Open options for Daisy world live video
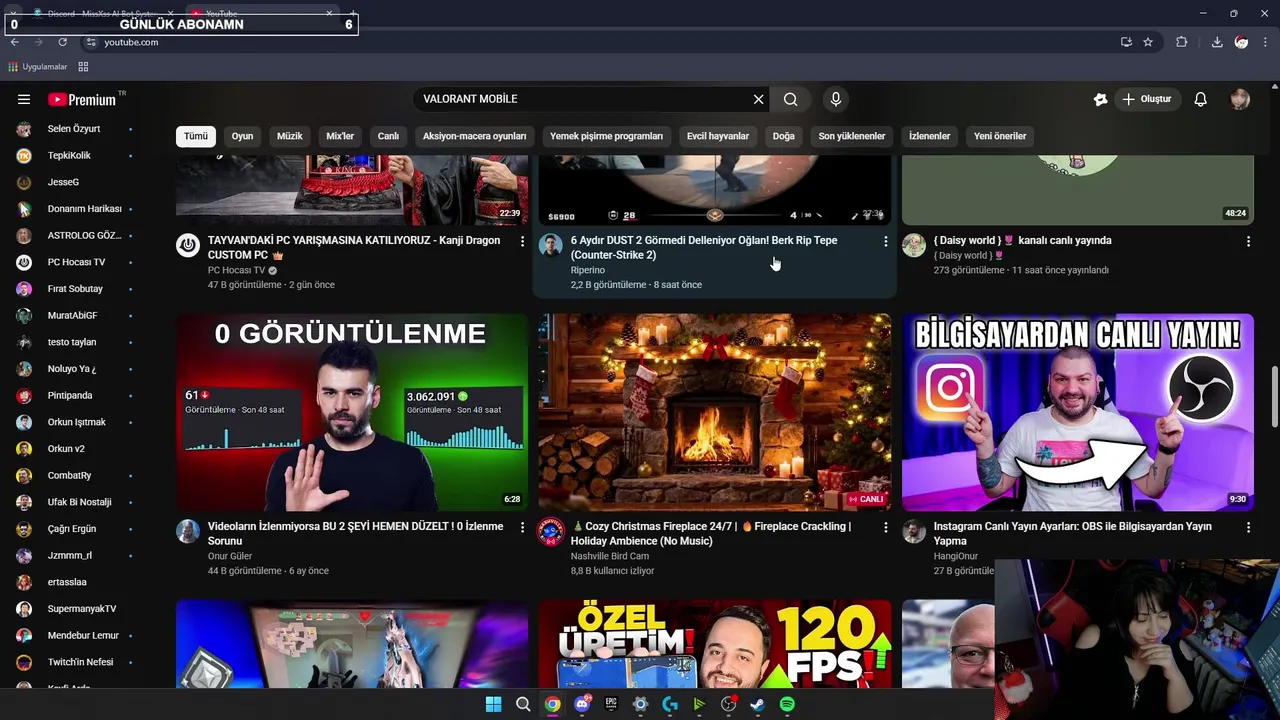The image size is (1280, 720). pos(1248,241)
